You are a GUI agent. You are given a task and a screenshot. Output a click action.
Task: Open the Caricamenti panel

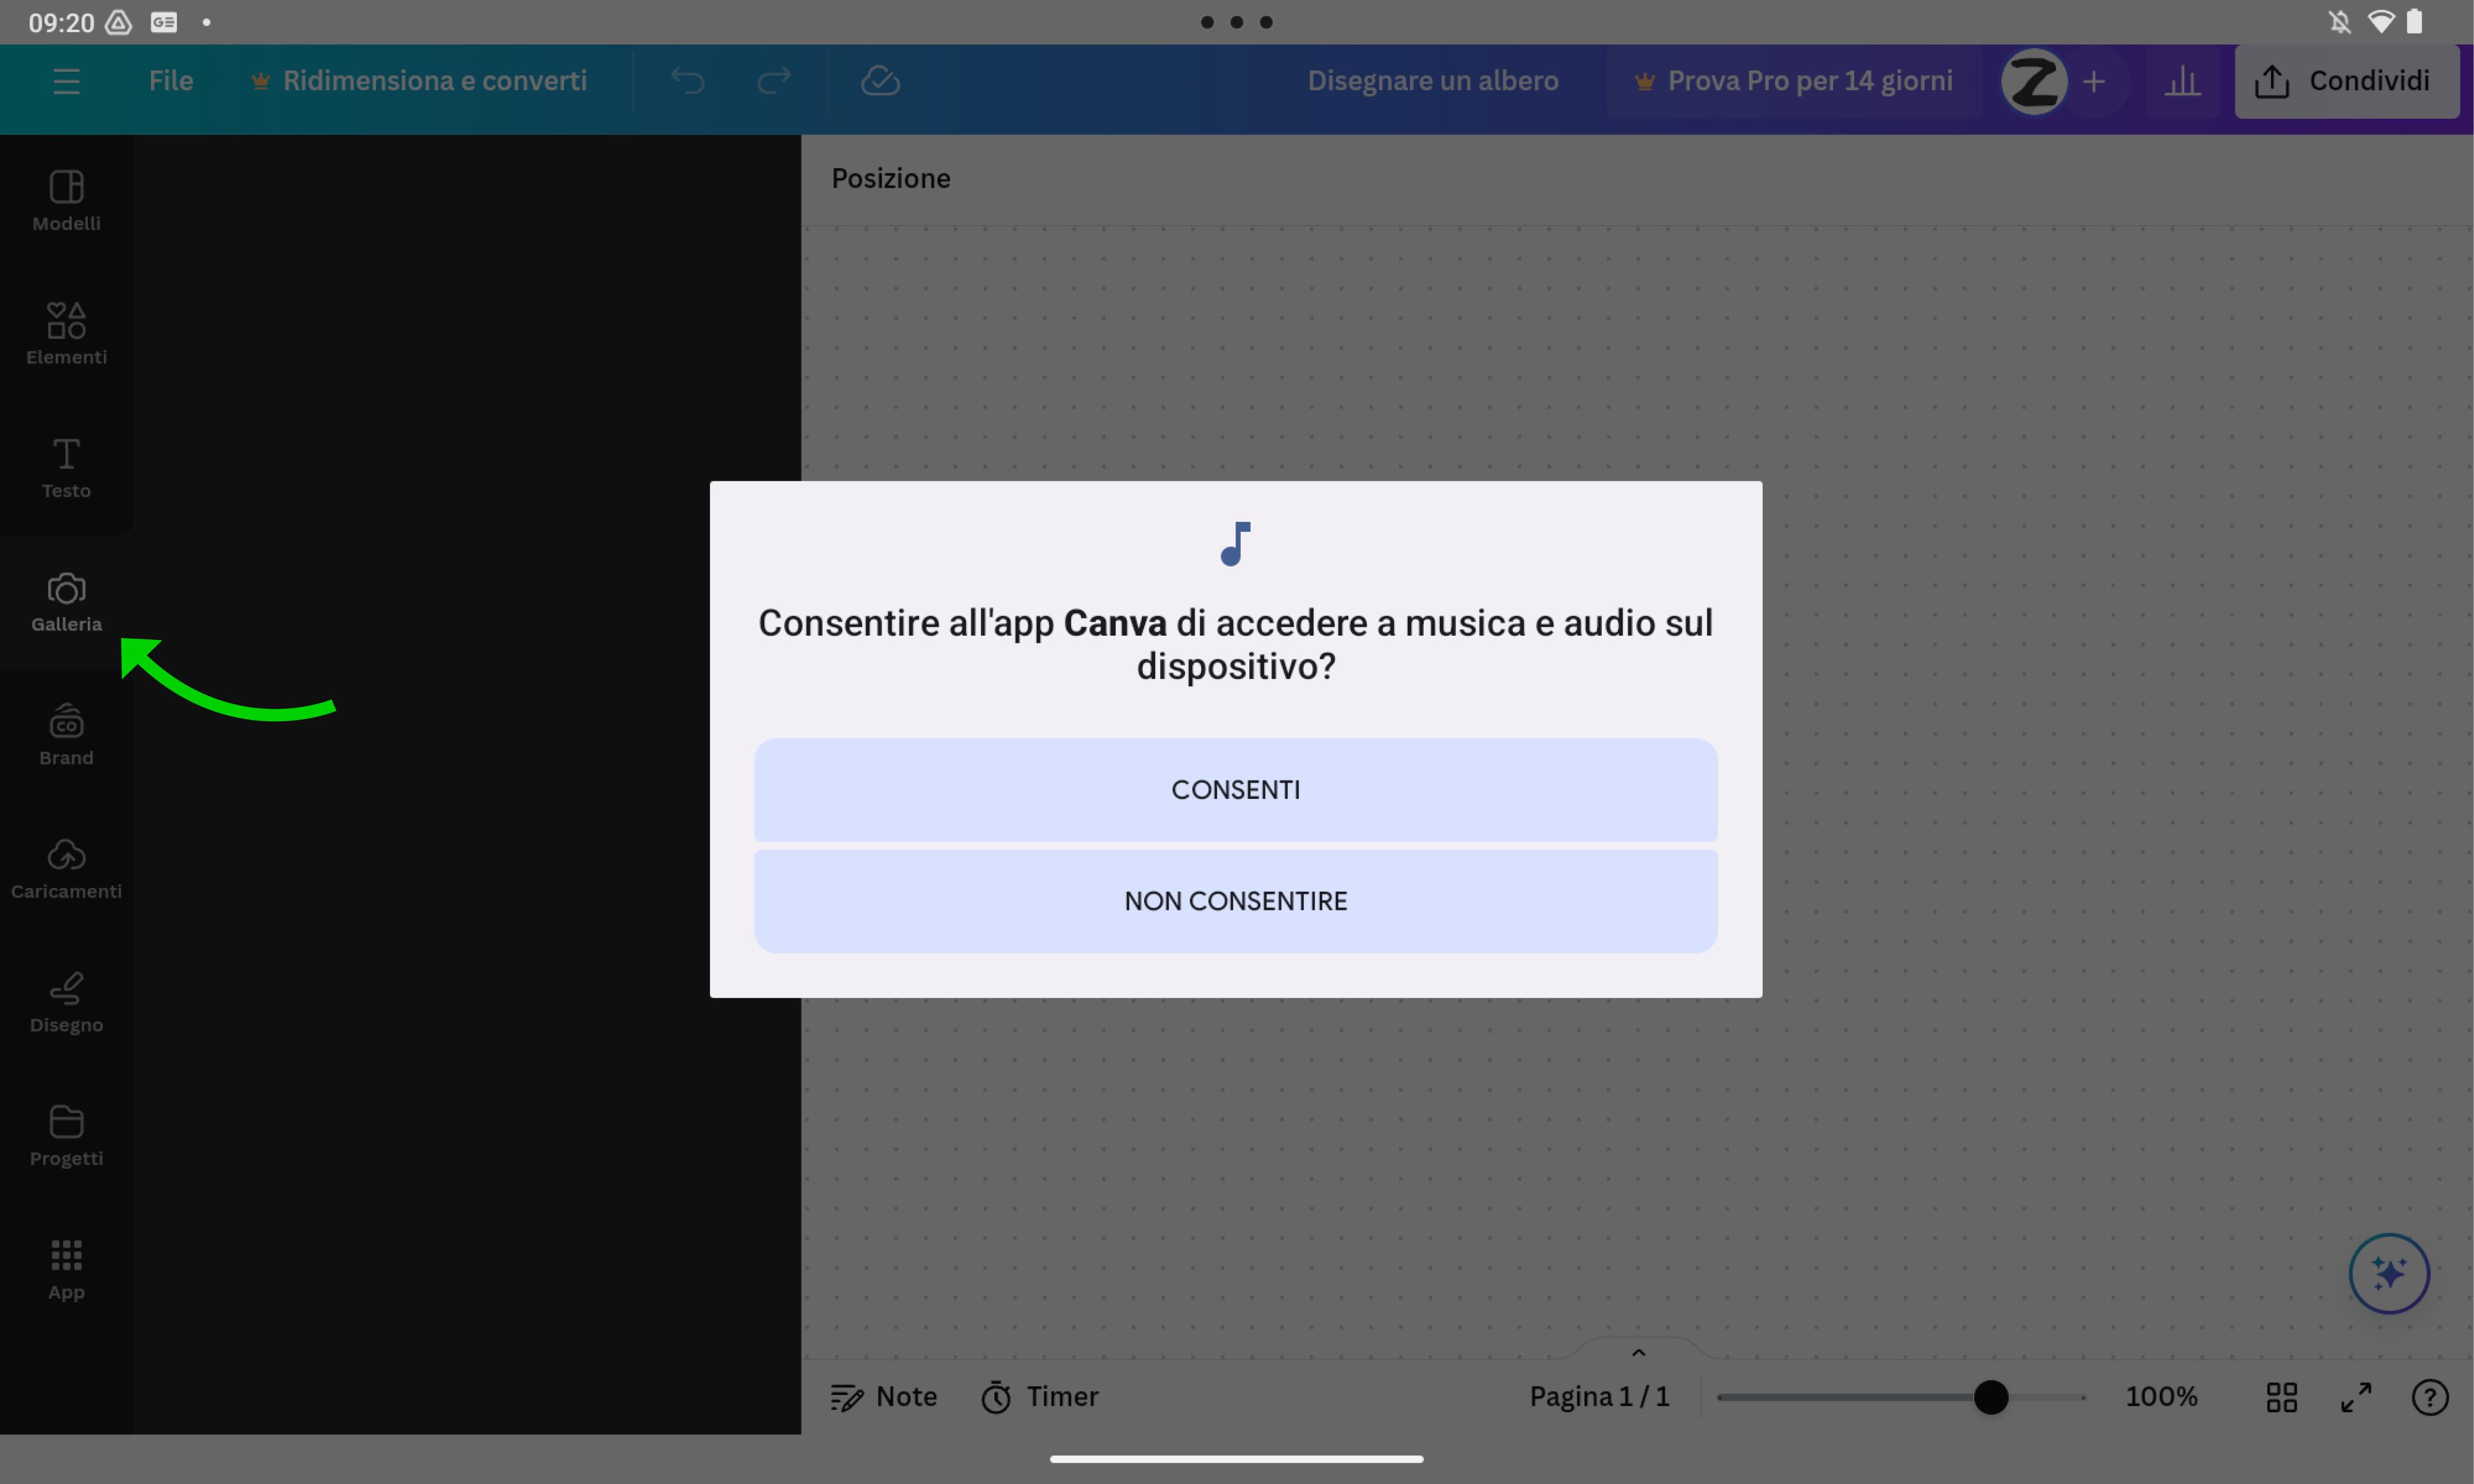tap(65, 865)
